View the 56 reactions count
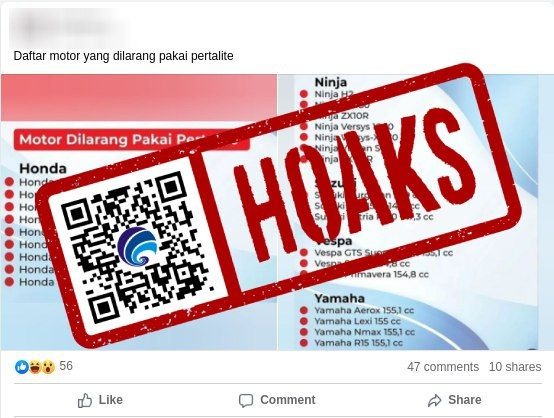Image resolution: width=554 pixels, height=418 pixels. pyautogui.click(x=66, y=366)
